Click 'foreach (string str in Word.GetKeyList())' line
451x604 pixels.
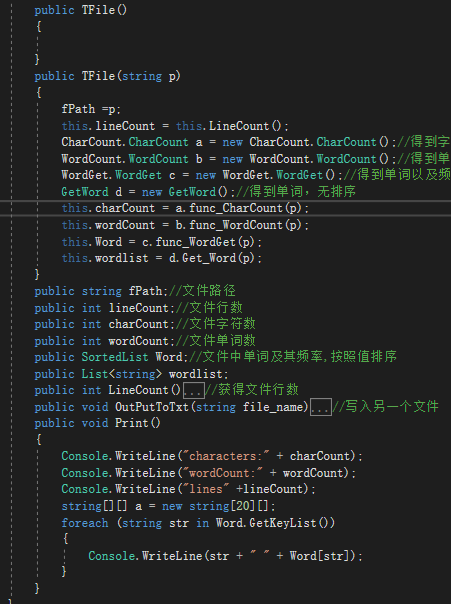pos(198,523)
